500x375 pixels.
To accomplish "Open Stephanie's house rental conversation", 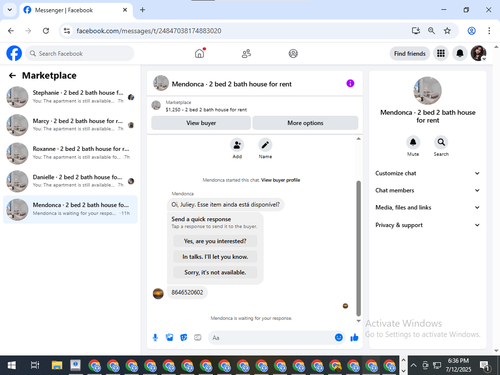I will pyautogui.click(x=70, y=97).
